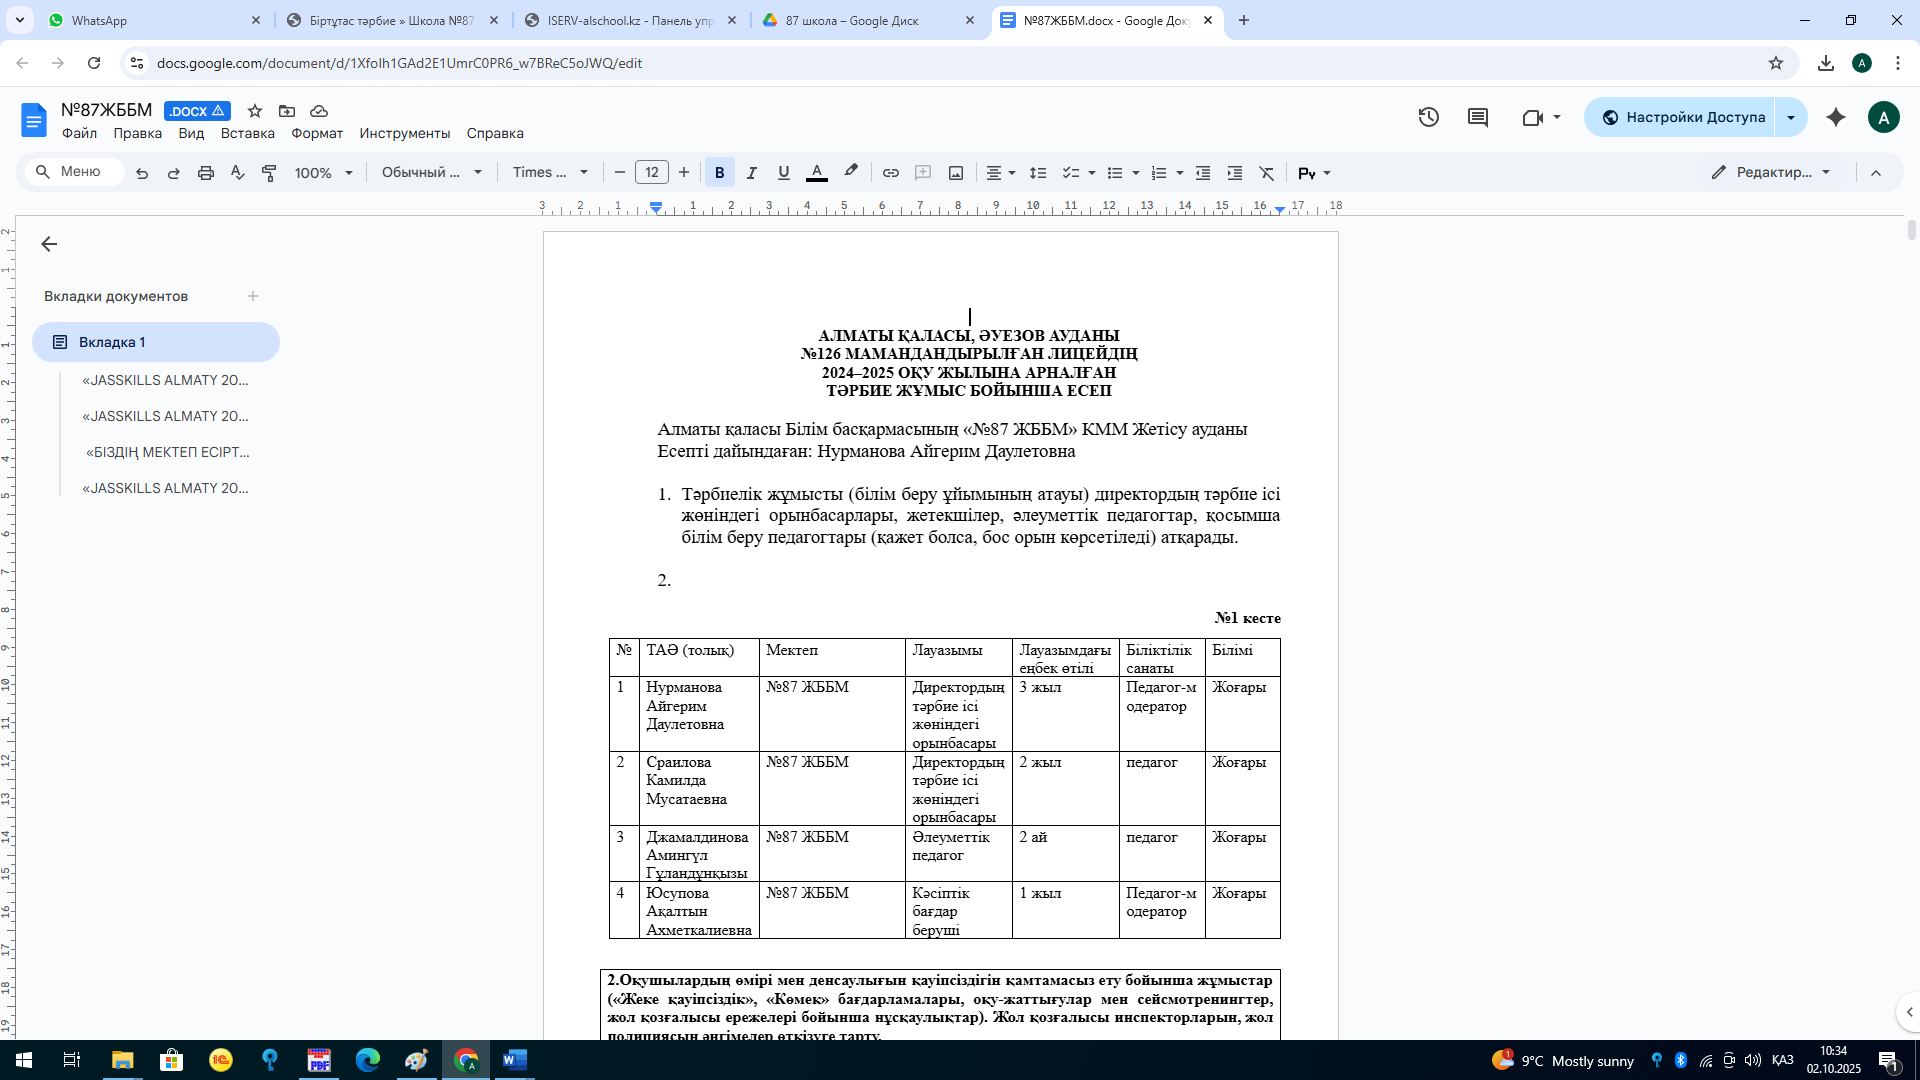This screenshot has height=1080, width=1920.
Task: Toggle italic formatting
Action: tap(752, 173)
